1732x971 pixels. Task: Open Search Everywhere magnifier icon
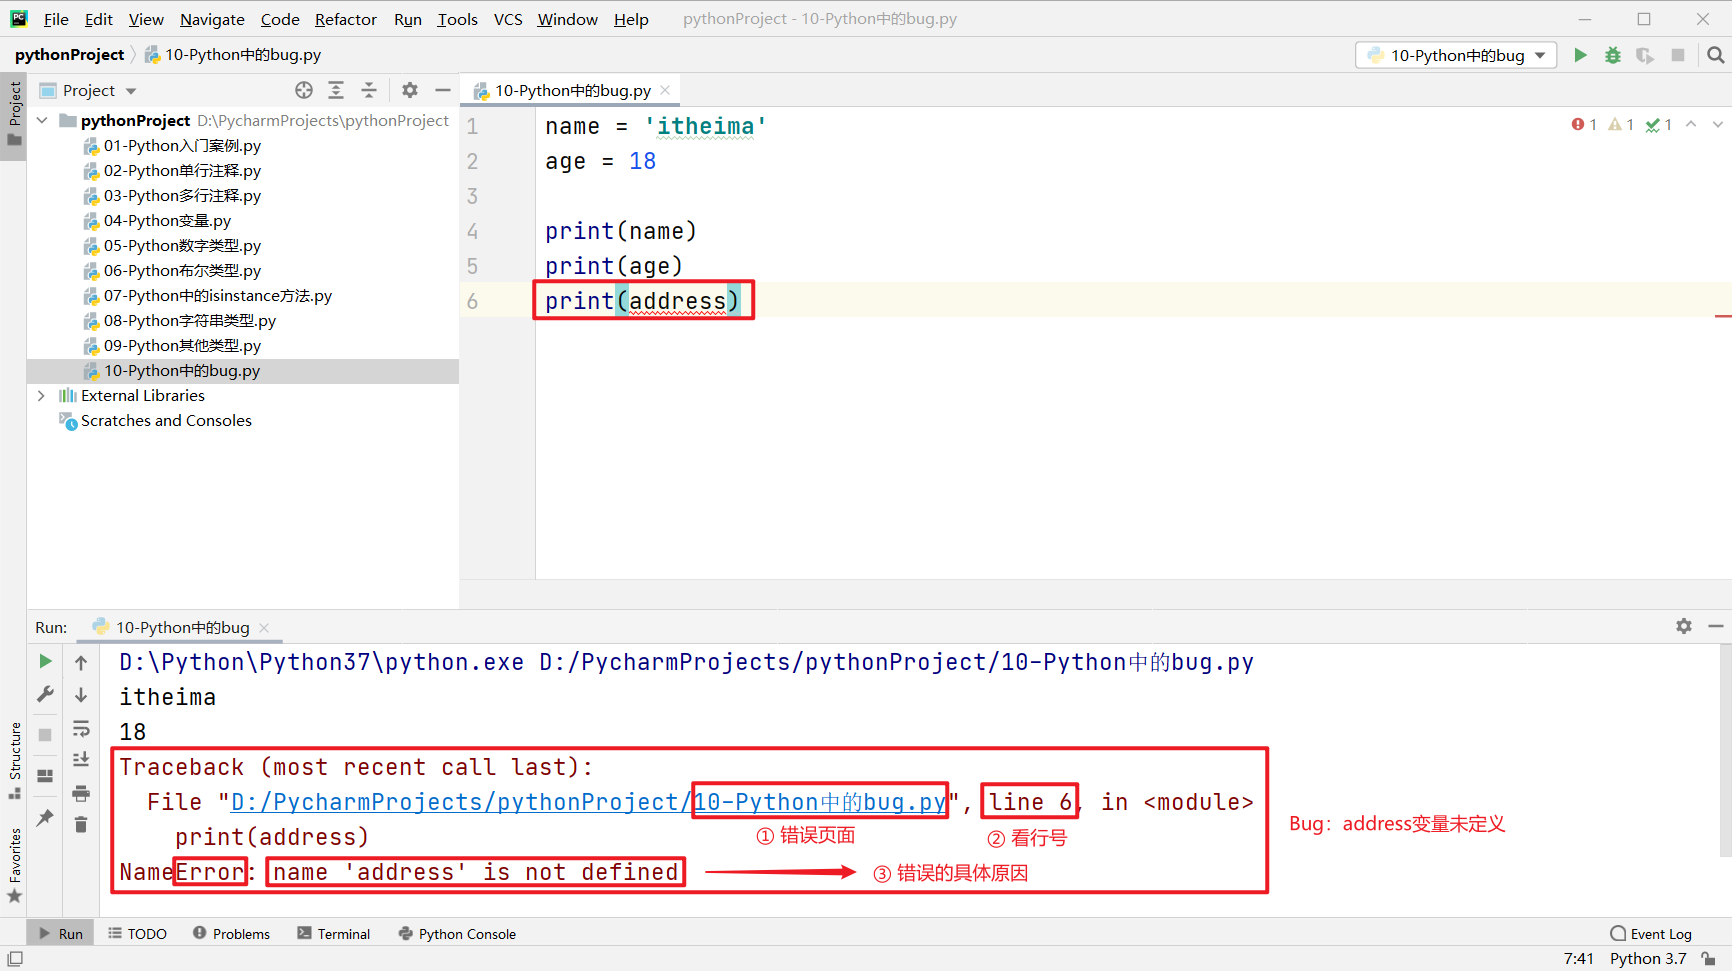[x=1716, y=56]
